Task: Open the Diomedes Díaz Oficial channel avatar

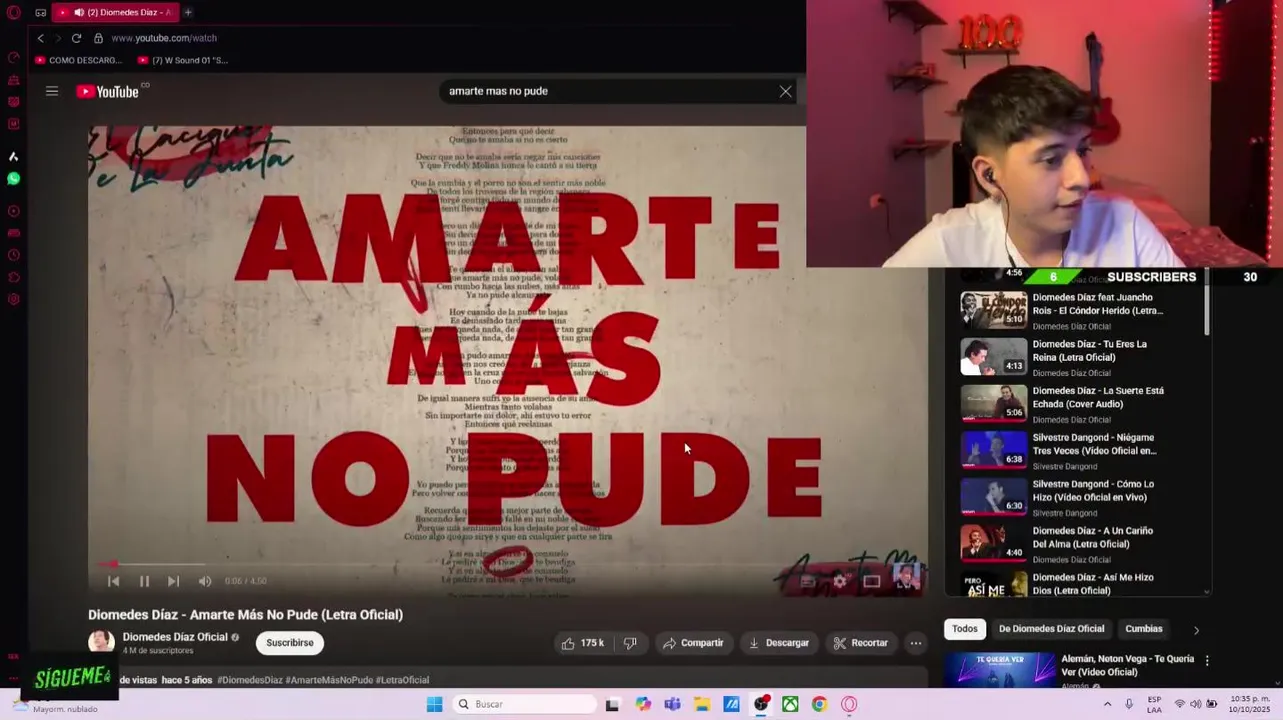Action: tap(101, 642)
